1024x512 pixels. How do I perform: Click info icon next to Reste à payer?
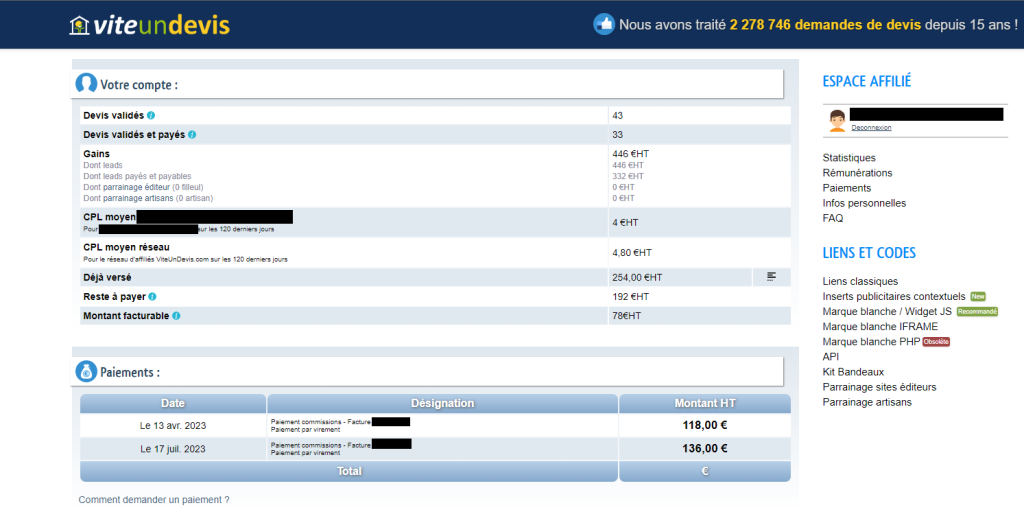click(x=152, y=296)
